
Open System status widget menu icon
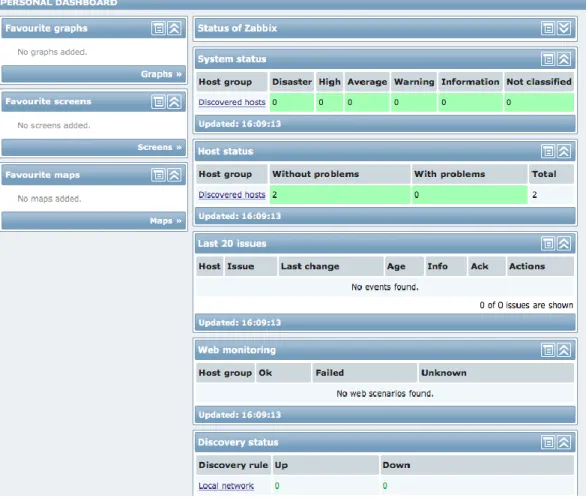[x=548, y=59]
